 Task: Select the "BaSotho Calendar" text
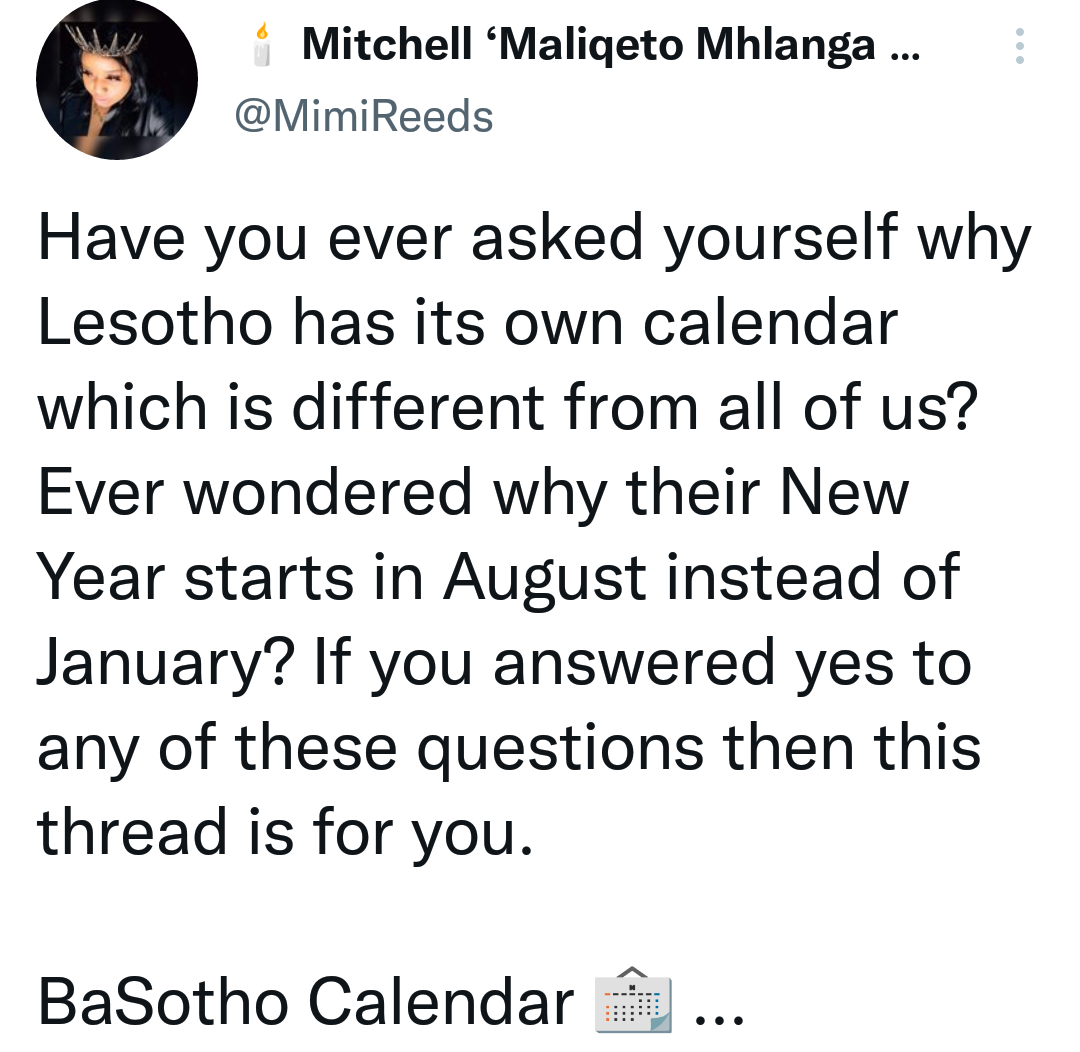(x=306, y=1002)
